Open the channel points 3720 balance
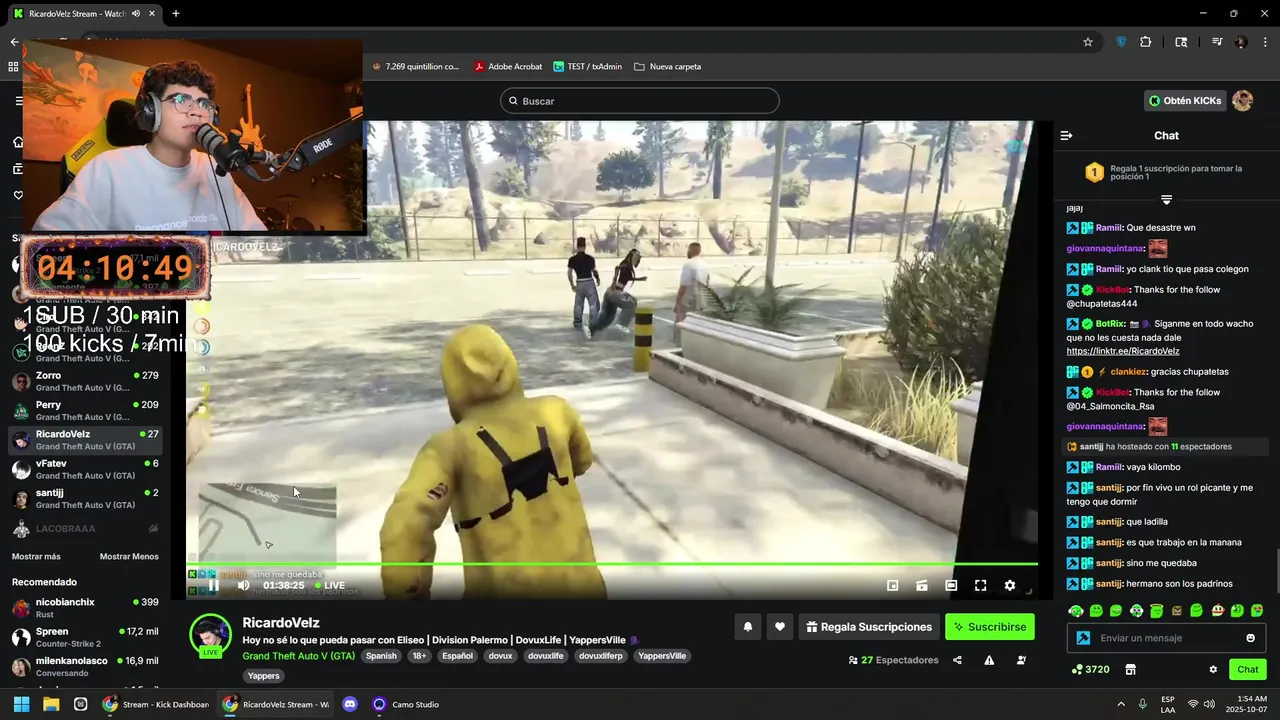The width and height of the screenshot is (1280, 720). (x=1090, y=669)
